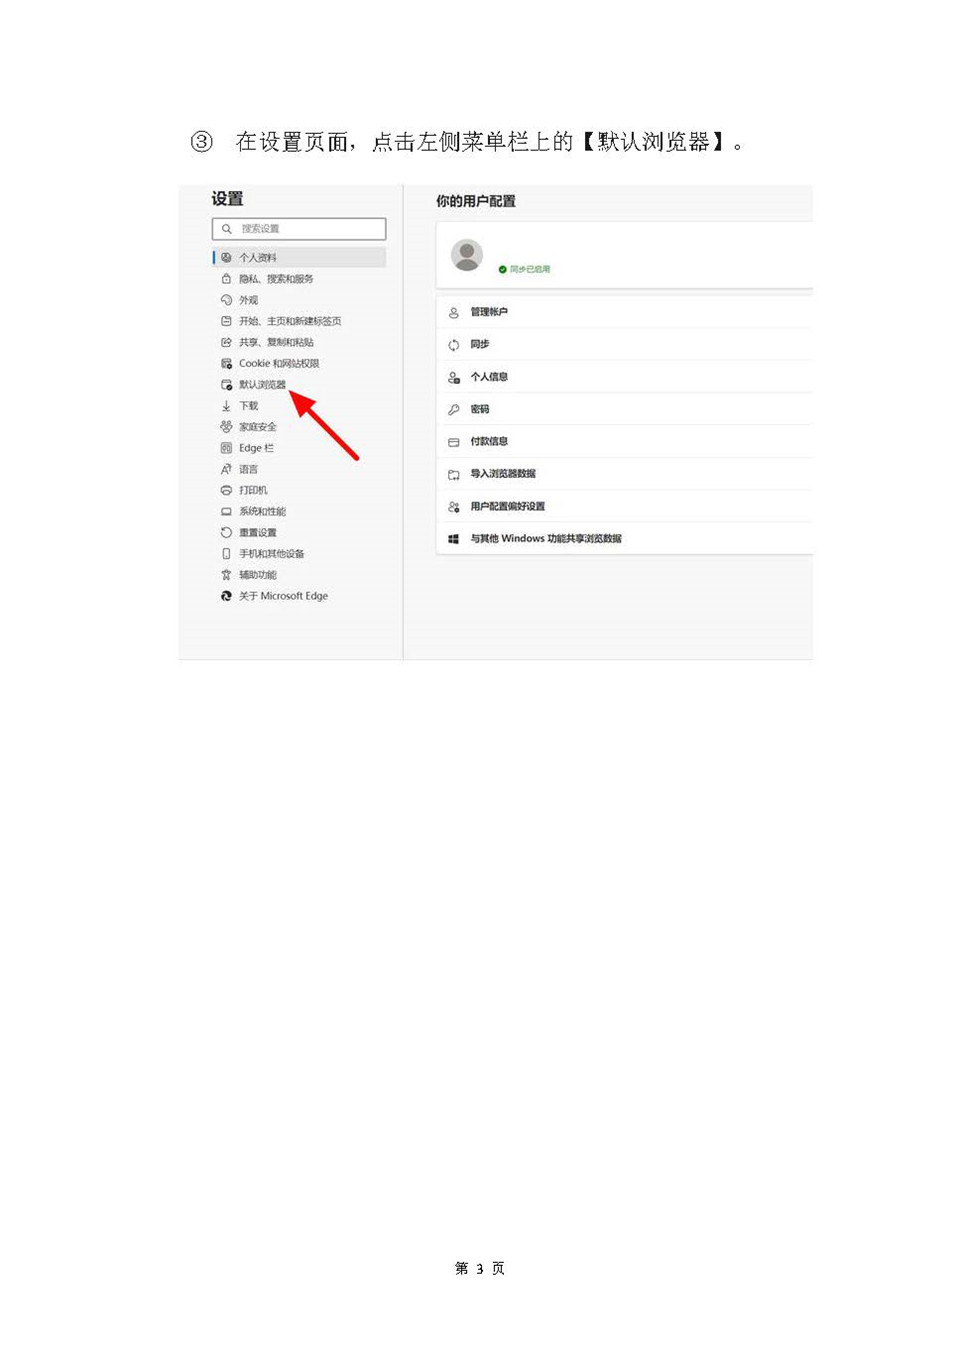This screenshot has width=960, height=1357.
Task: Click the 搜索设置 search box
Action: (299, 229)
